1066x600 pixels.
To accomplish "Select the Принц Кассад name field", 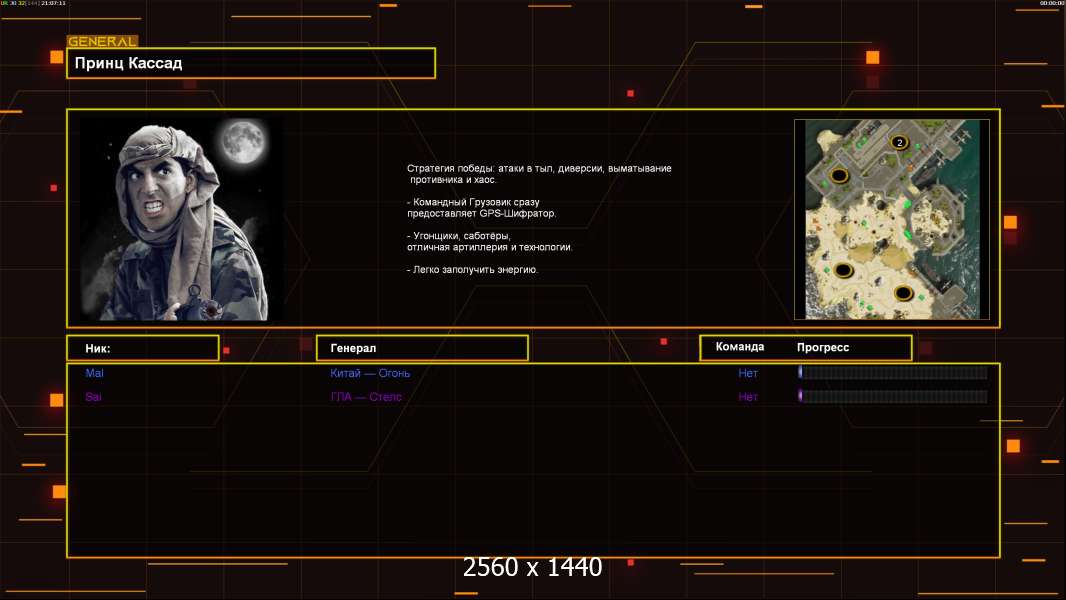I will (250, 63).
